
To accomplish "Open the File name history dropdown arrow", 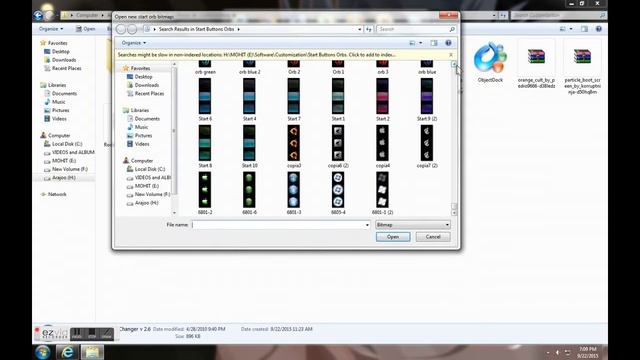I will [367, 225].
